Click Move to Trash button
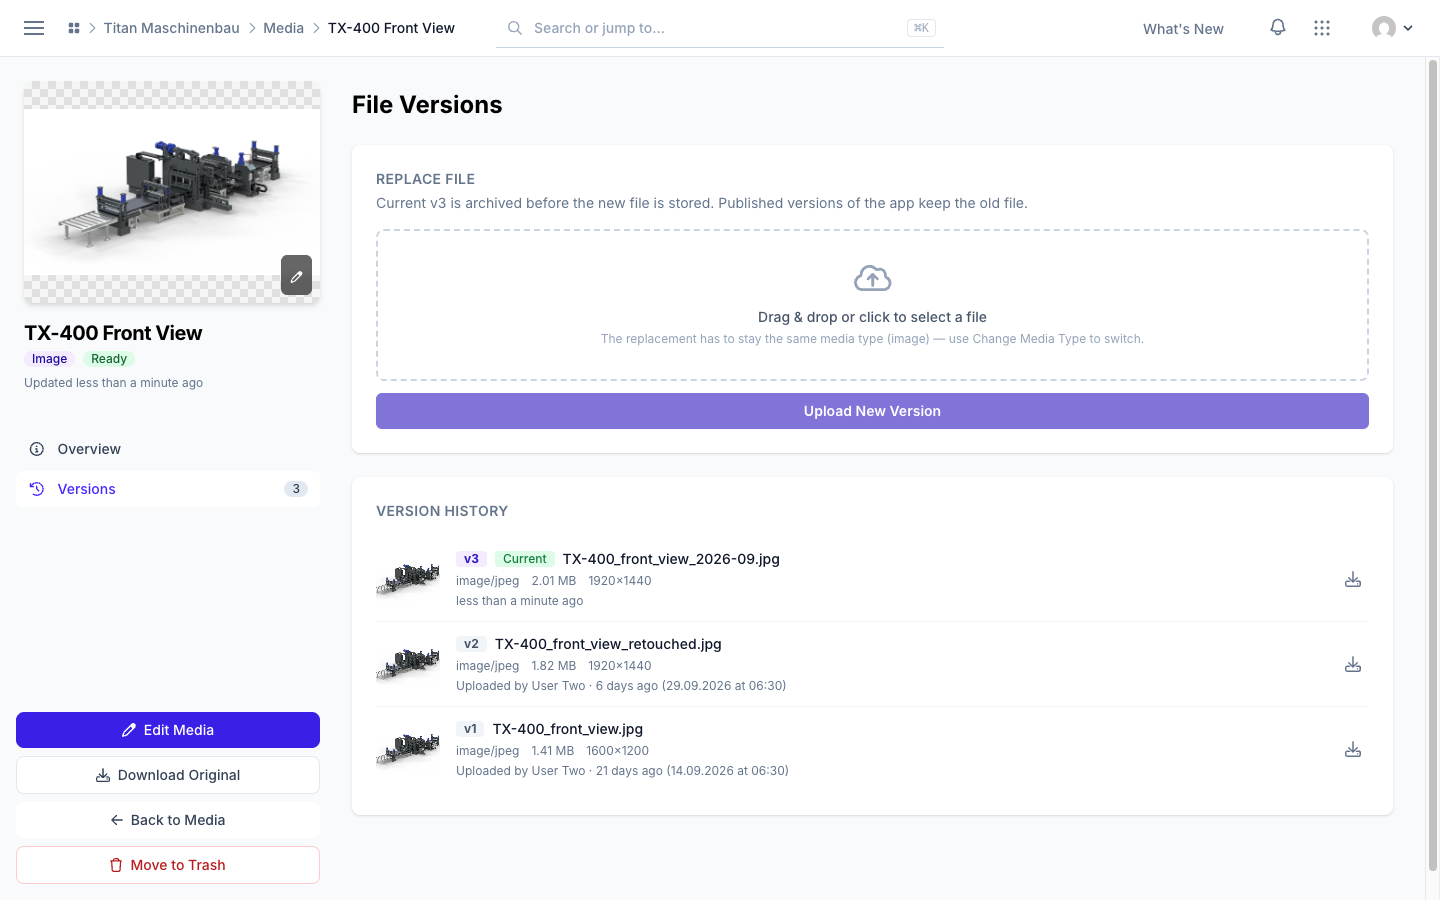1440x900 pixels. pos(168,865)
